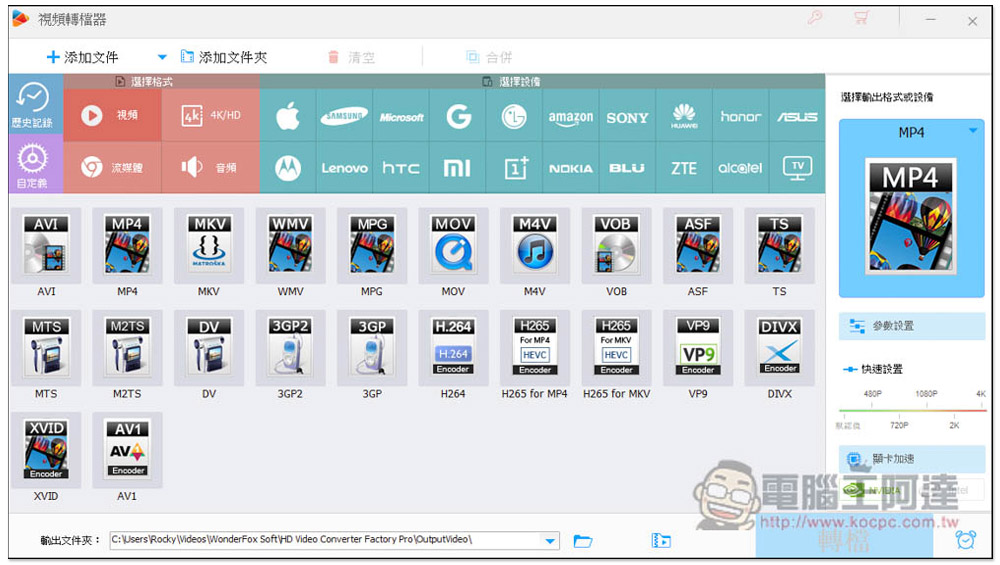
Task: Select WMV output format
Action: [290, 246]
